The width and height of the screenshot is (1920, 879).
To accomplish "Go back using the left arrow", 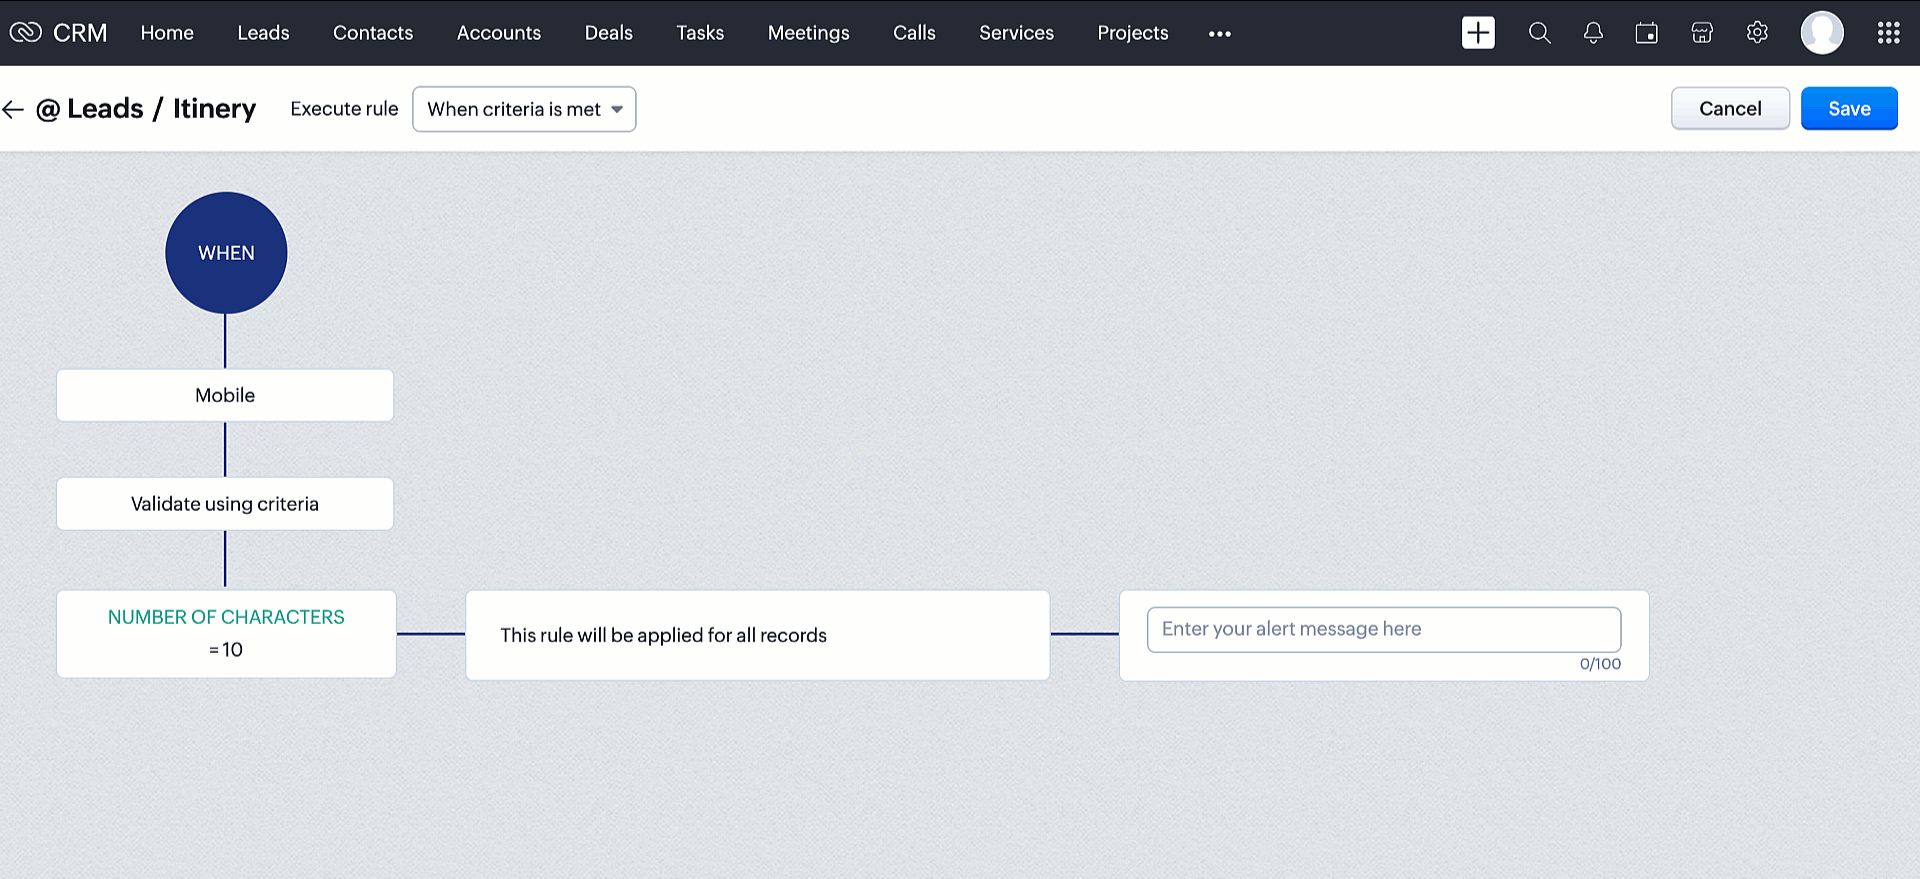I will click(x=13, y=109).
